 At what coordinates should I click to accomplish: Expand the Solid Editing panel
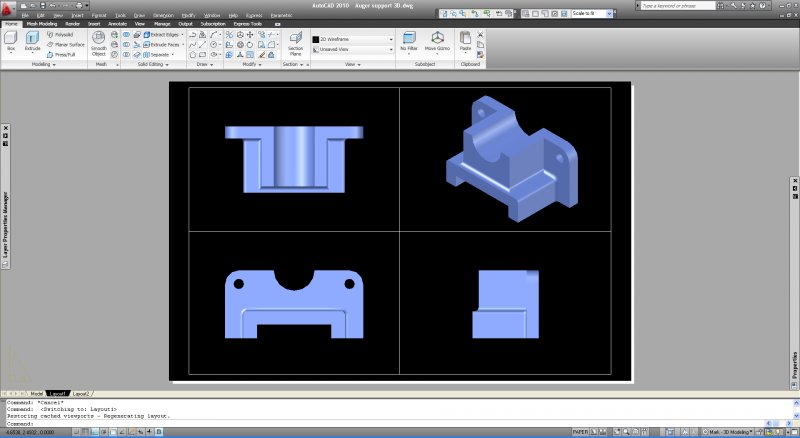click(153, 64)
